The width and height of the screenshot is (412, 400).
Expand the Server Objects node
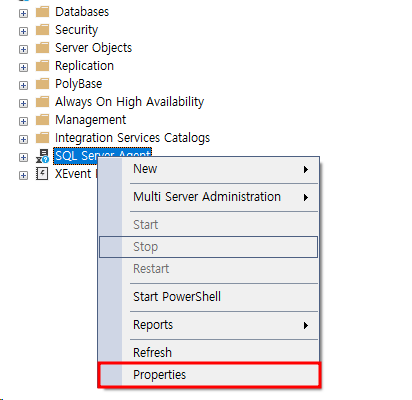click(23, 49)
